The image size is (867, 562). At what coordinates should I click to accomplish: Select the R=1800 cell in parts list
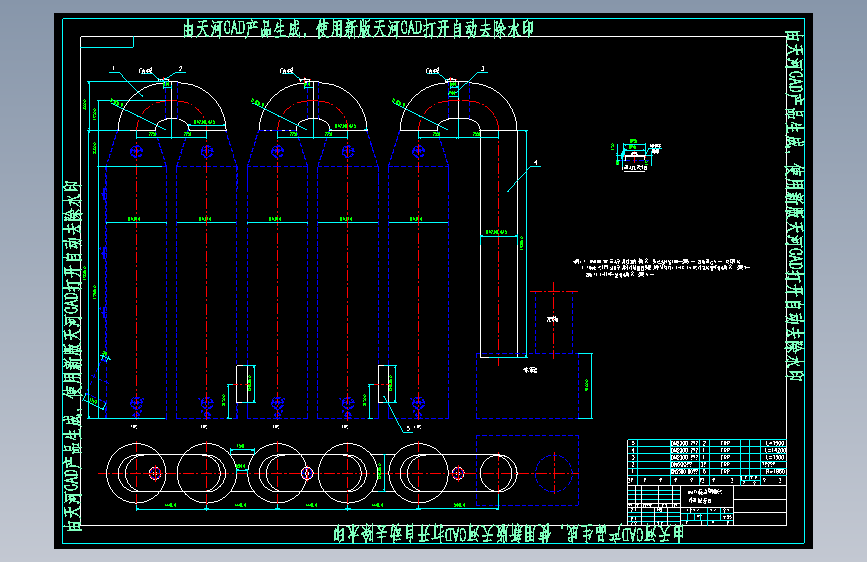click(775, 471)
